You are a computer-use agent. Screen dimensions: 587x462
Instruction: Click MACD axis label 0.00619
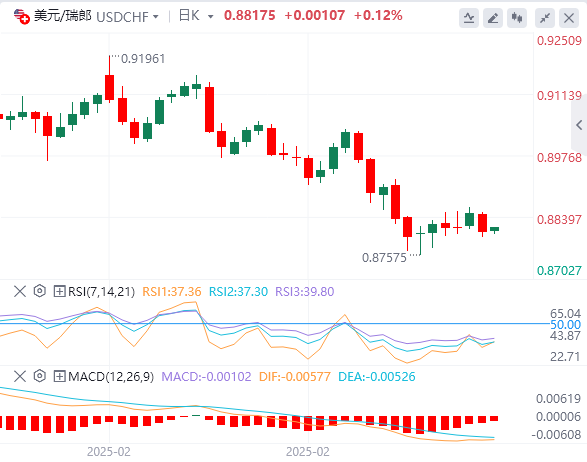pyautogui.click(x=558, y=399)
